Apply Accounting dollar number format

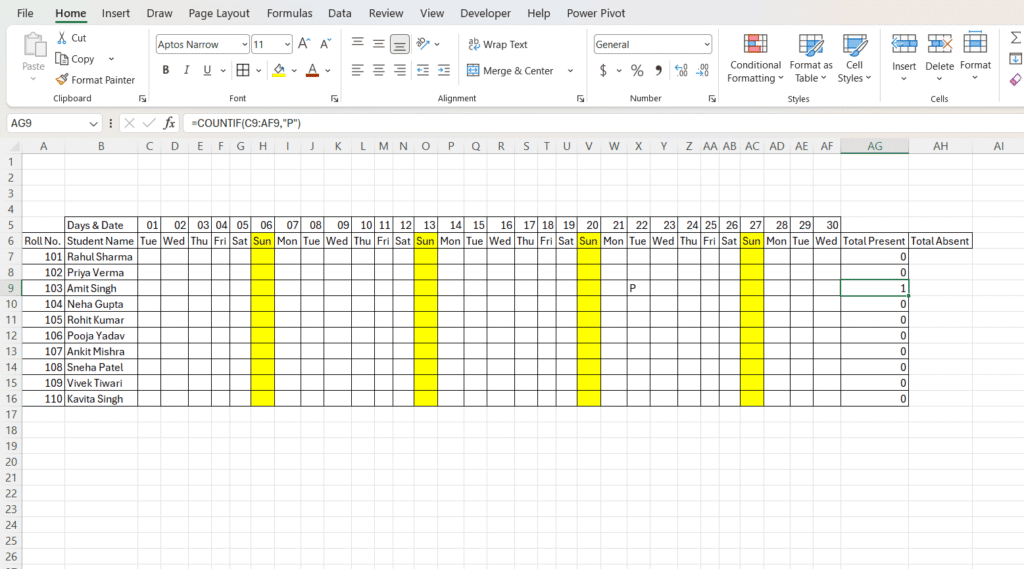tap(603, 70)
